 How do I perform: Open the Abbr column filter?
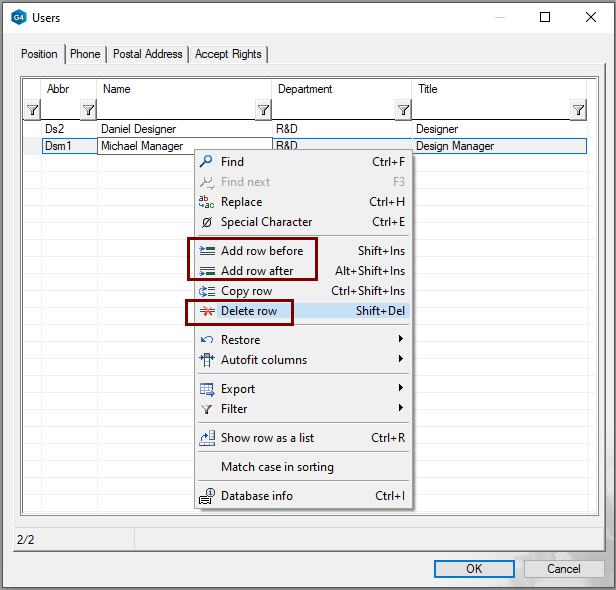(x=88, y=110)
